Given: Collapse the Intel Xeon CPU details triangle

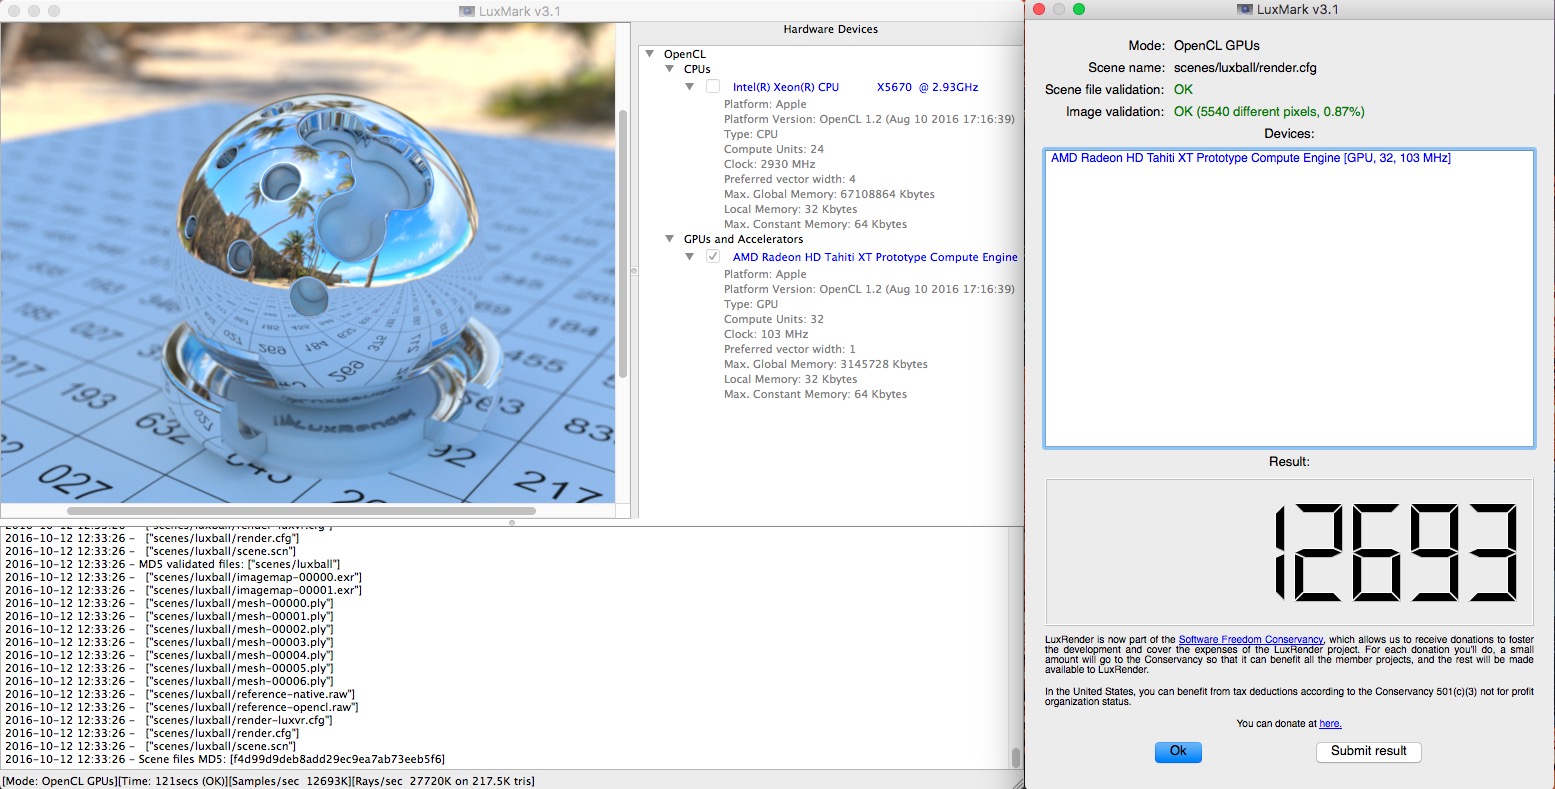Looking at the screenshot, I should [690, 88].
